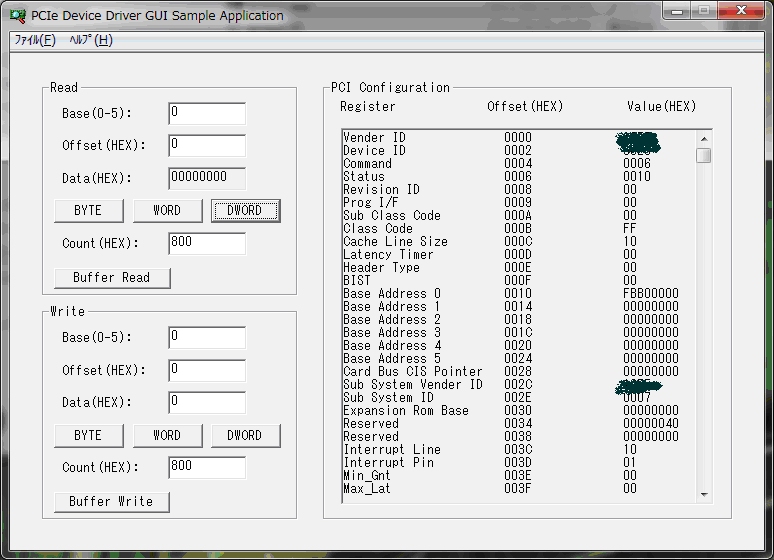Select the Base Address 5 row

coord(519,359)
